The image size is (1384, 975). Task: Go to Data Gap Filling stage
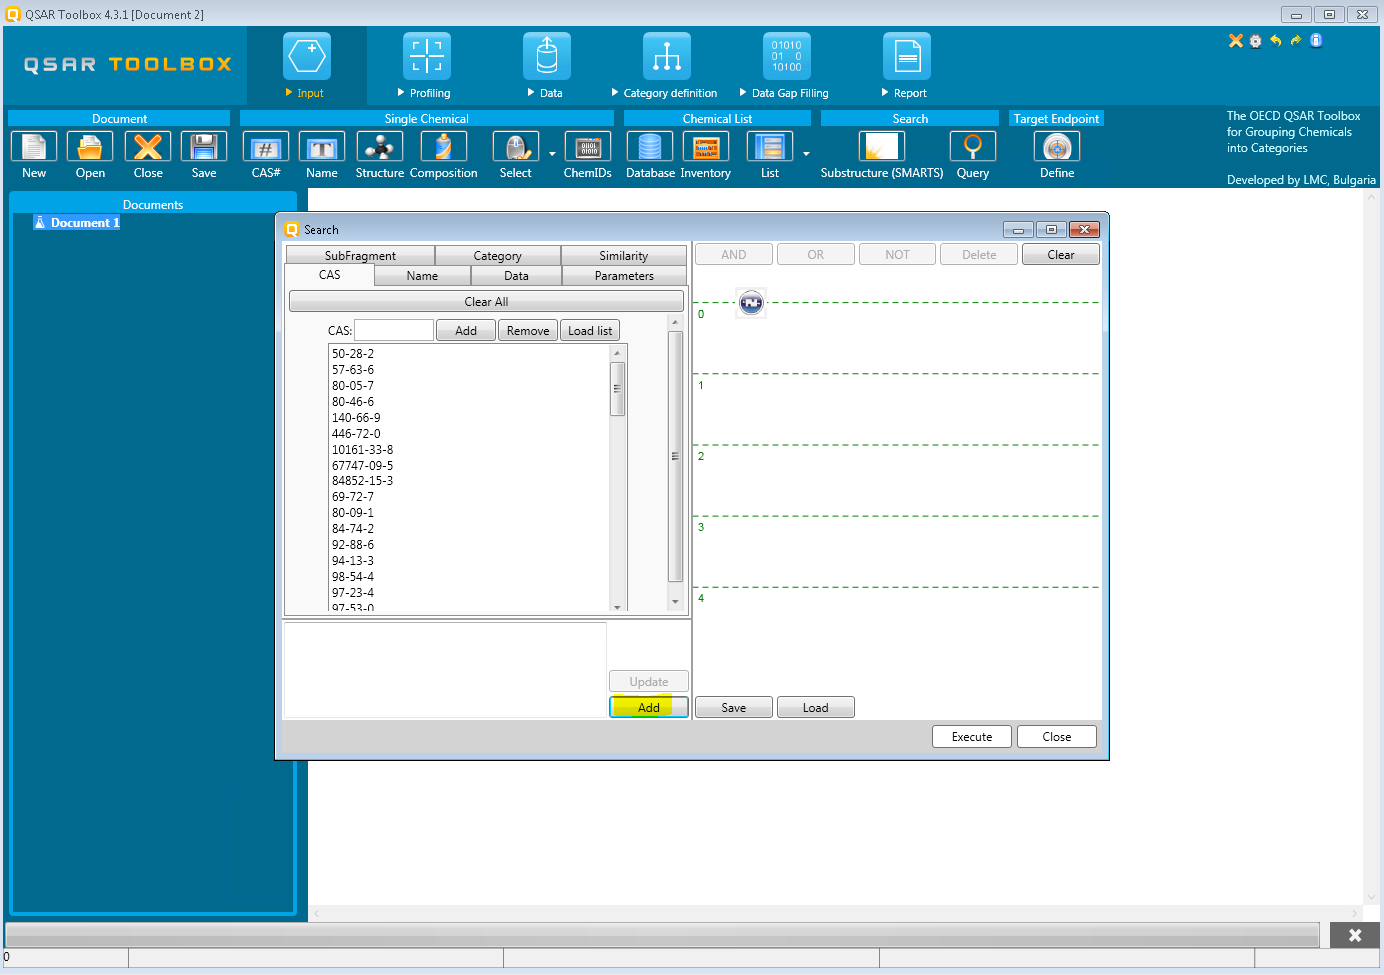click(787, 57)
